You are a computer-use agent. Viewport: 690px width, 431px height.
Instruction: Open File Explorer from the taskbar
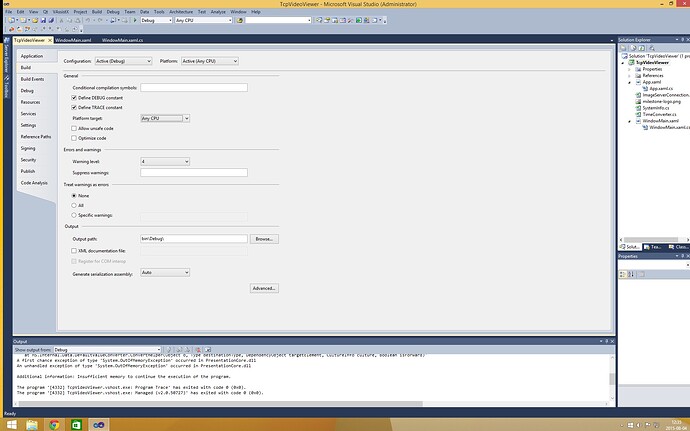(32, 425)
